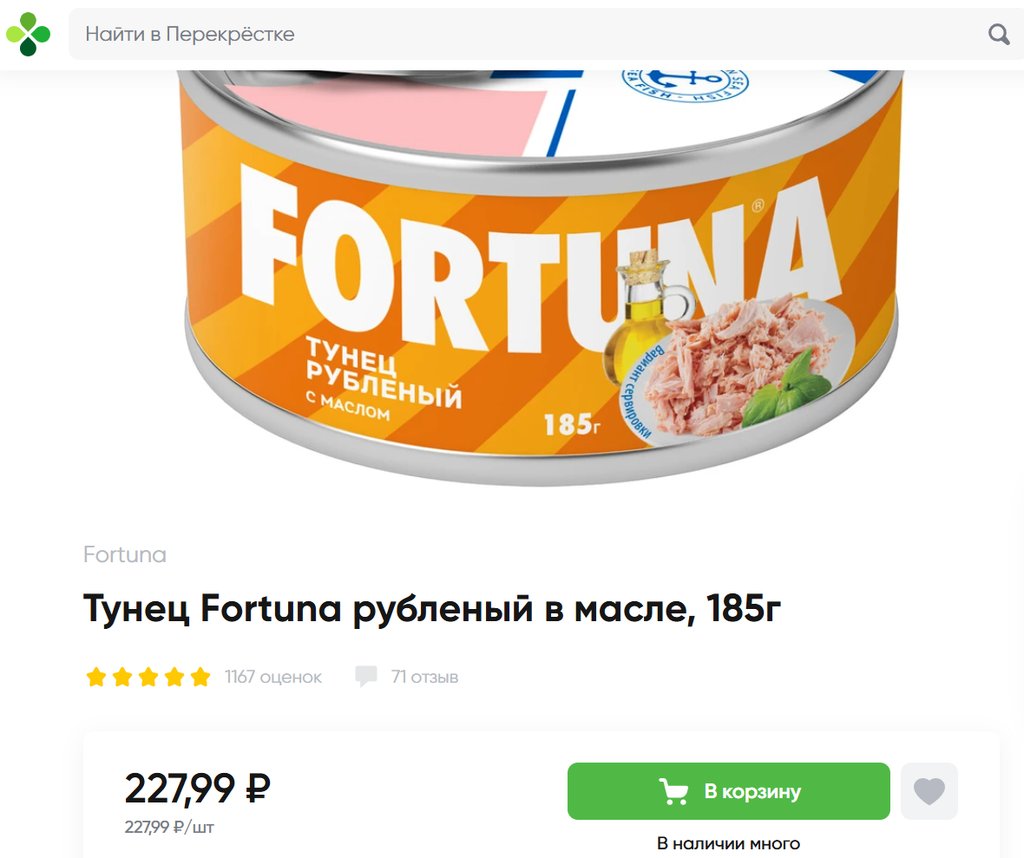1024x858 pixels.
Task: Open the Fortuna brand link
Action: [x=125, y=554]
